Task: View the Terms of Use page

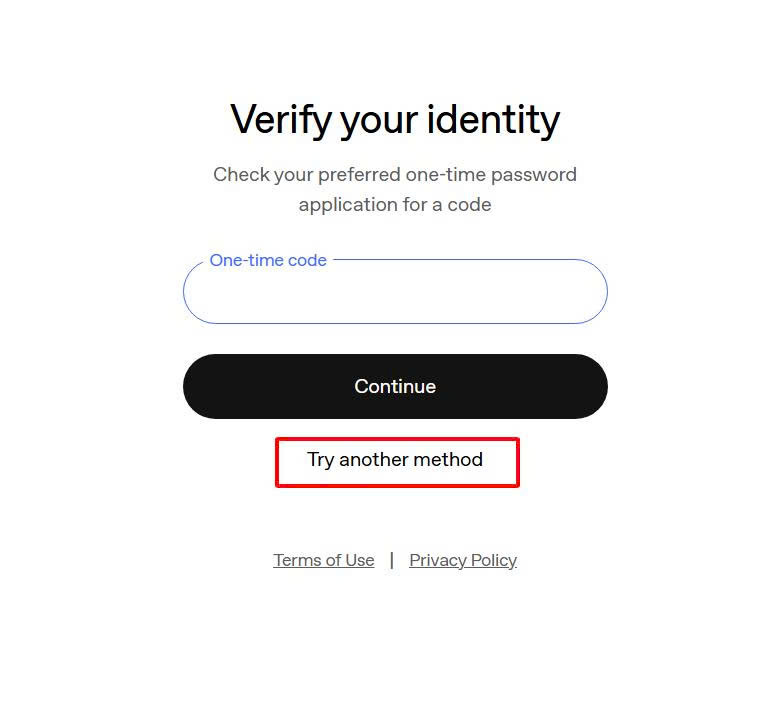Action: [x=323, y=560]
